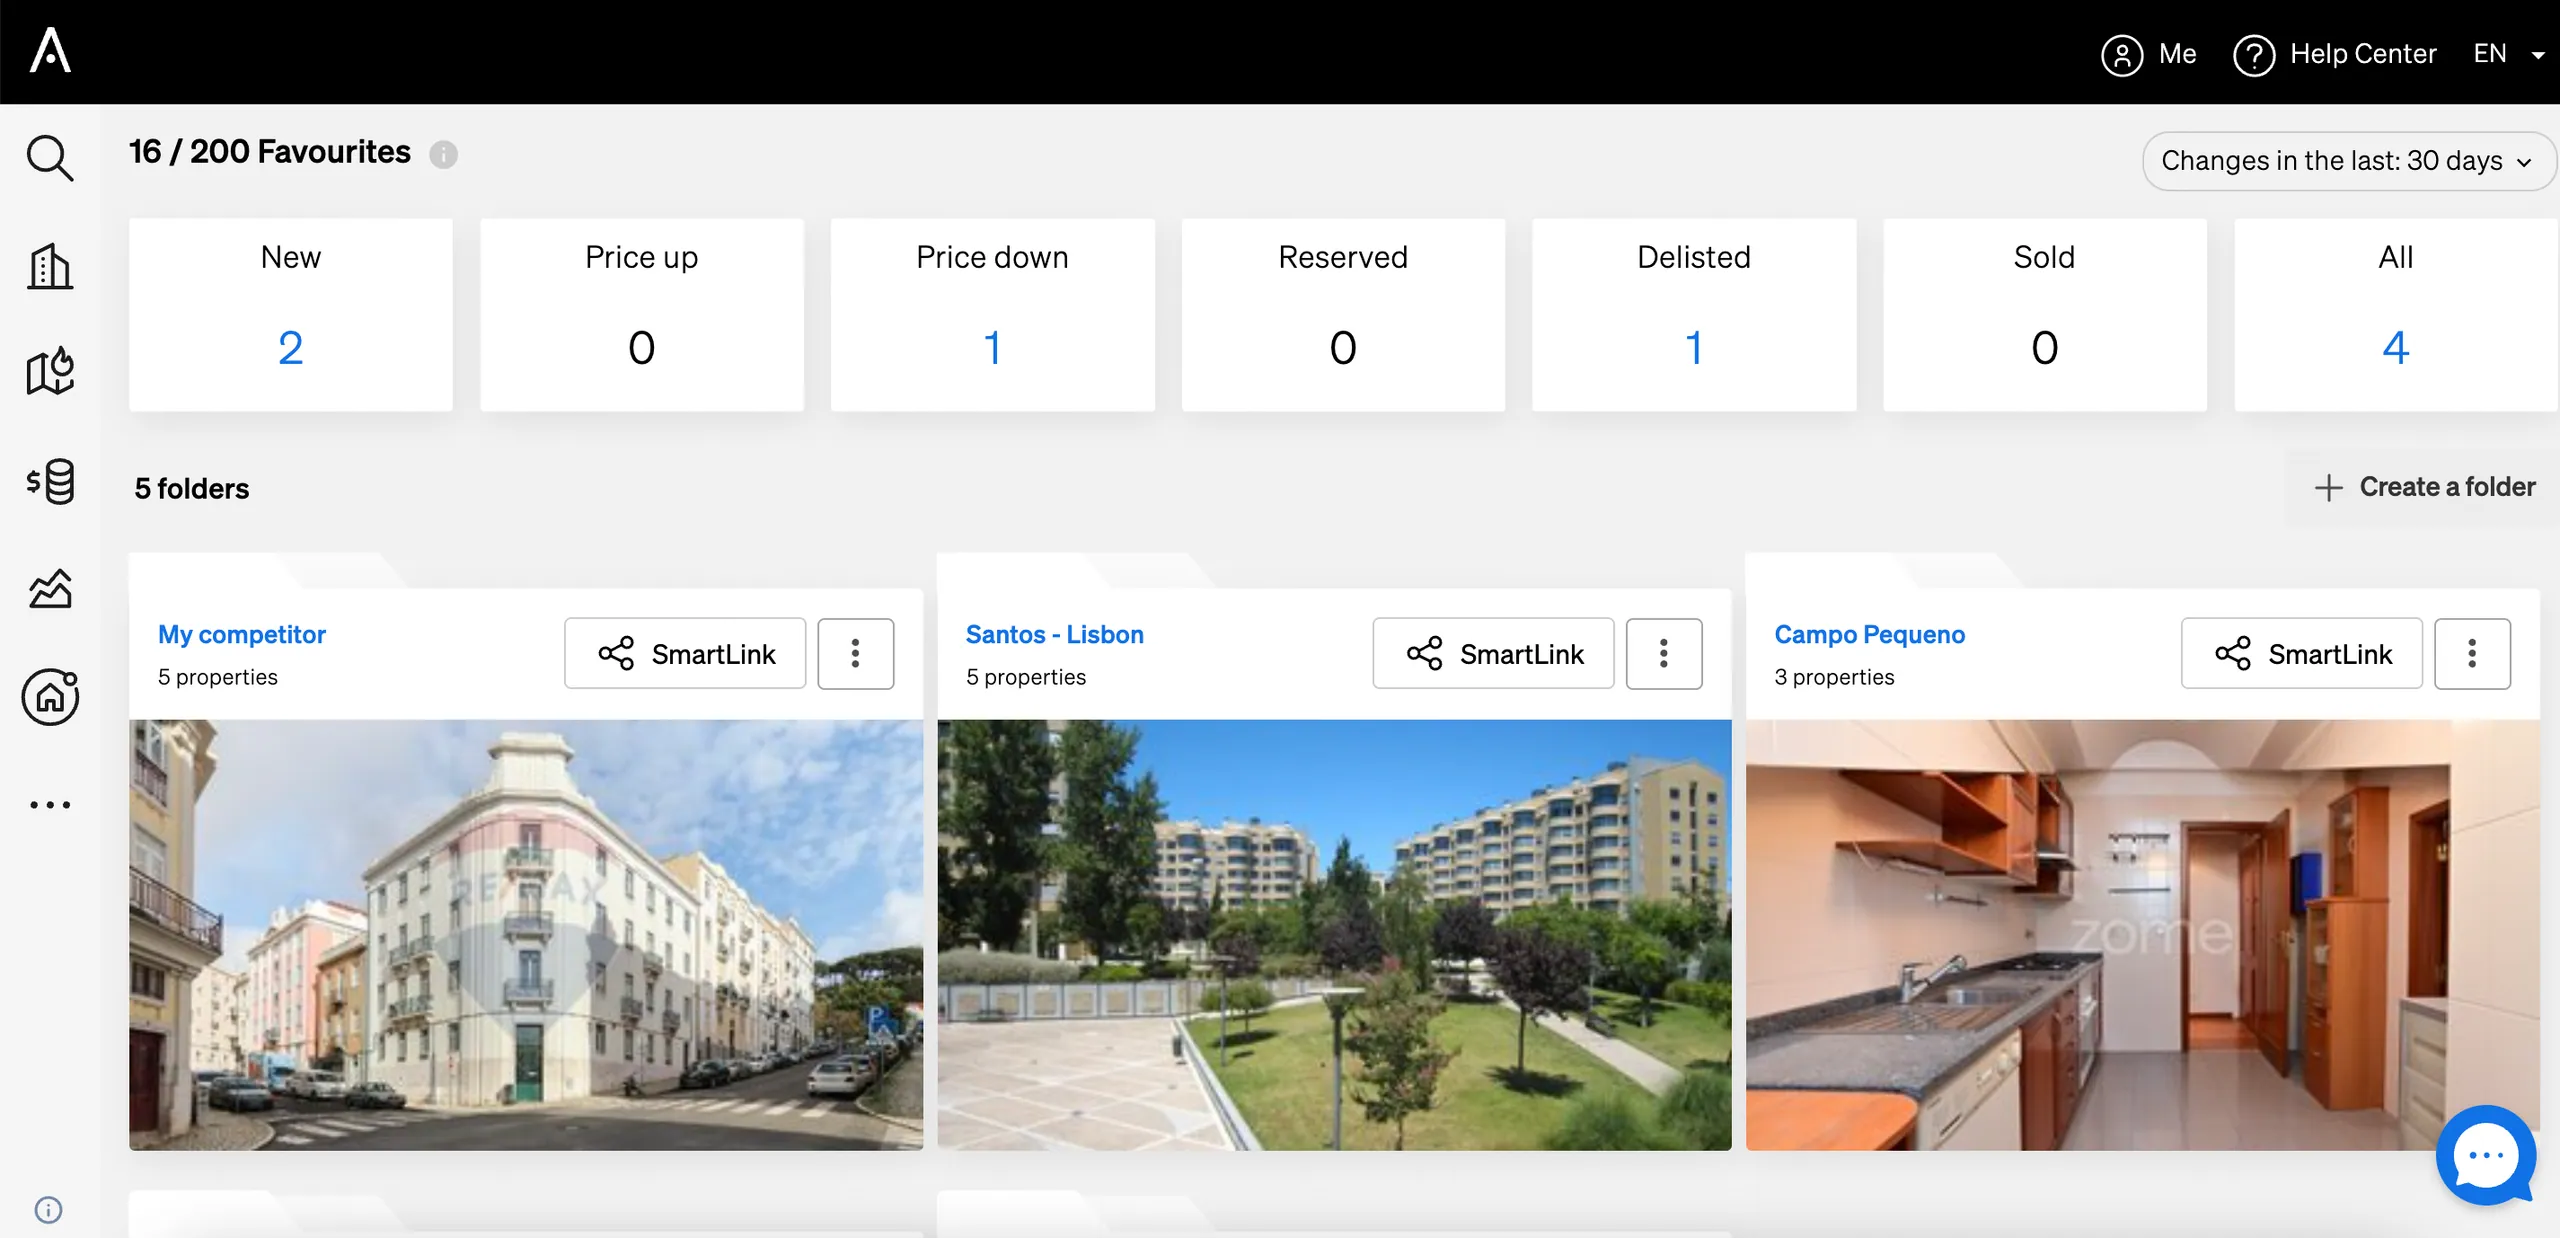Expand the EN language dropdown

point(2508,54)
